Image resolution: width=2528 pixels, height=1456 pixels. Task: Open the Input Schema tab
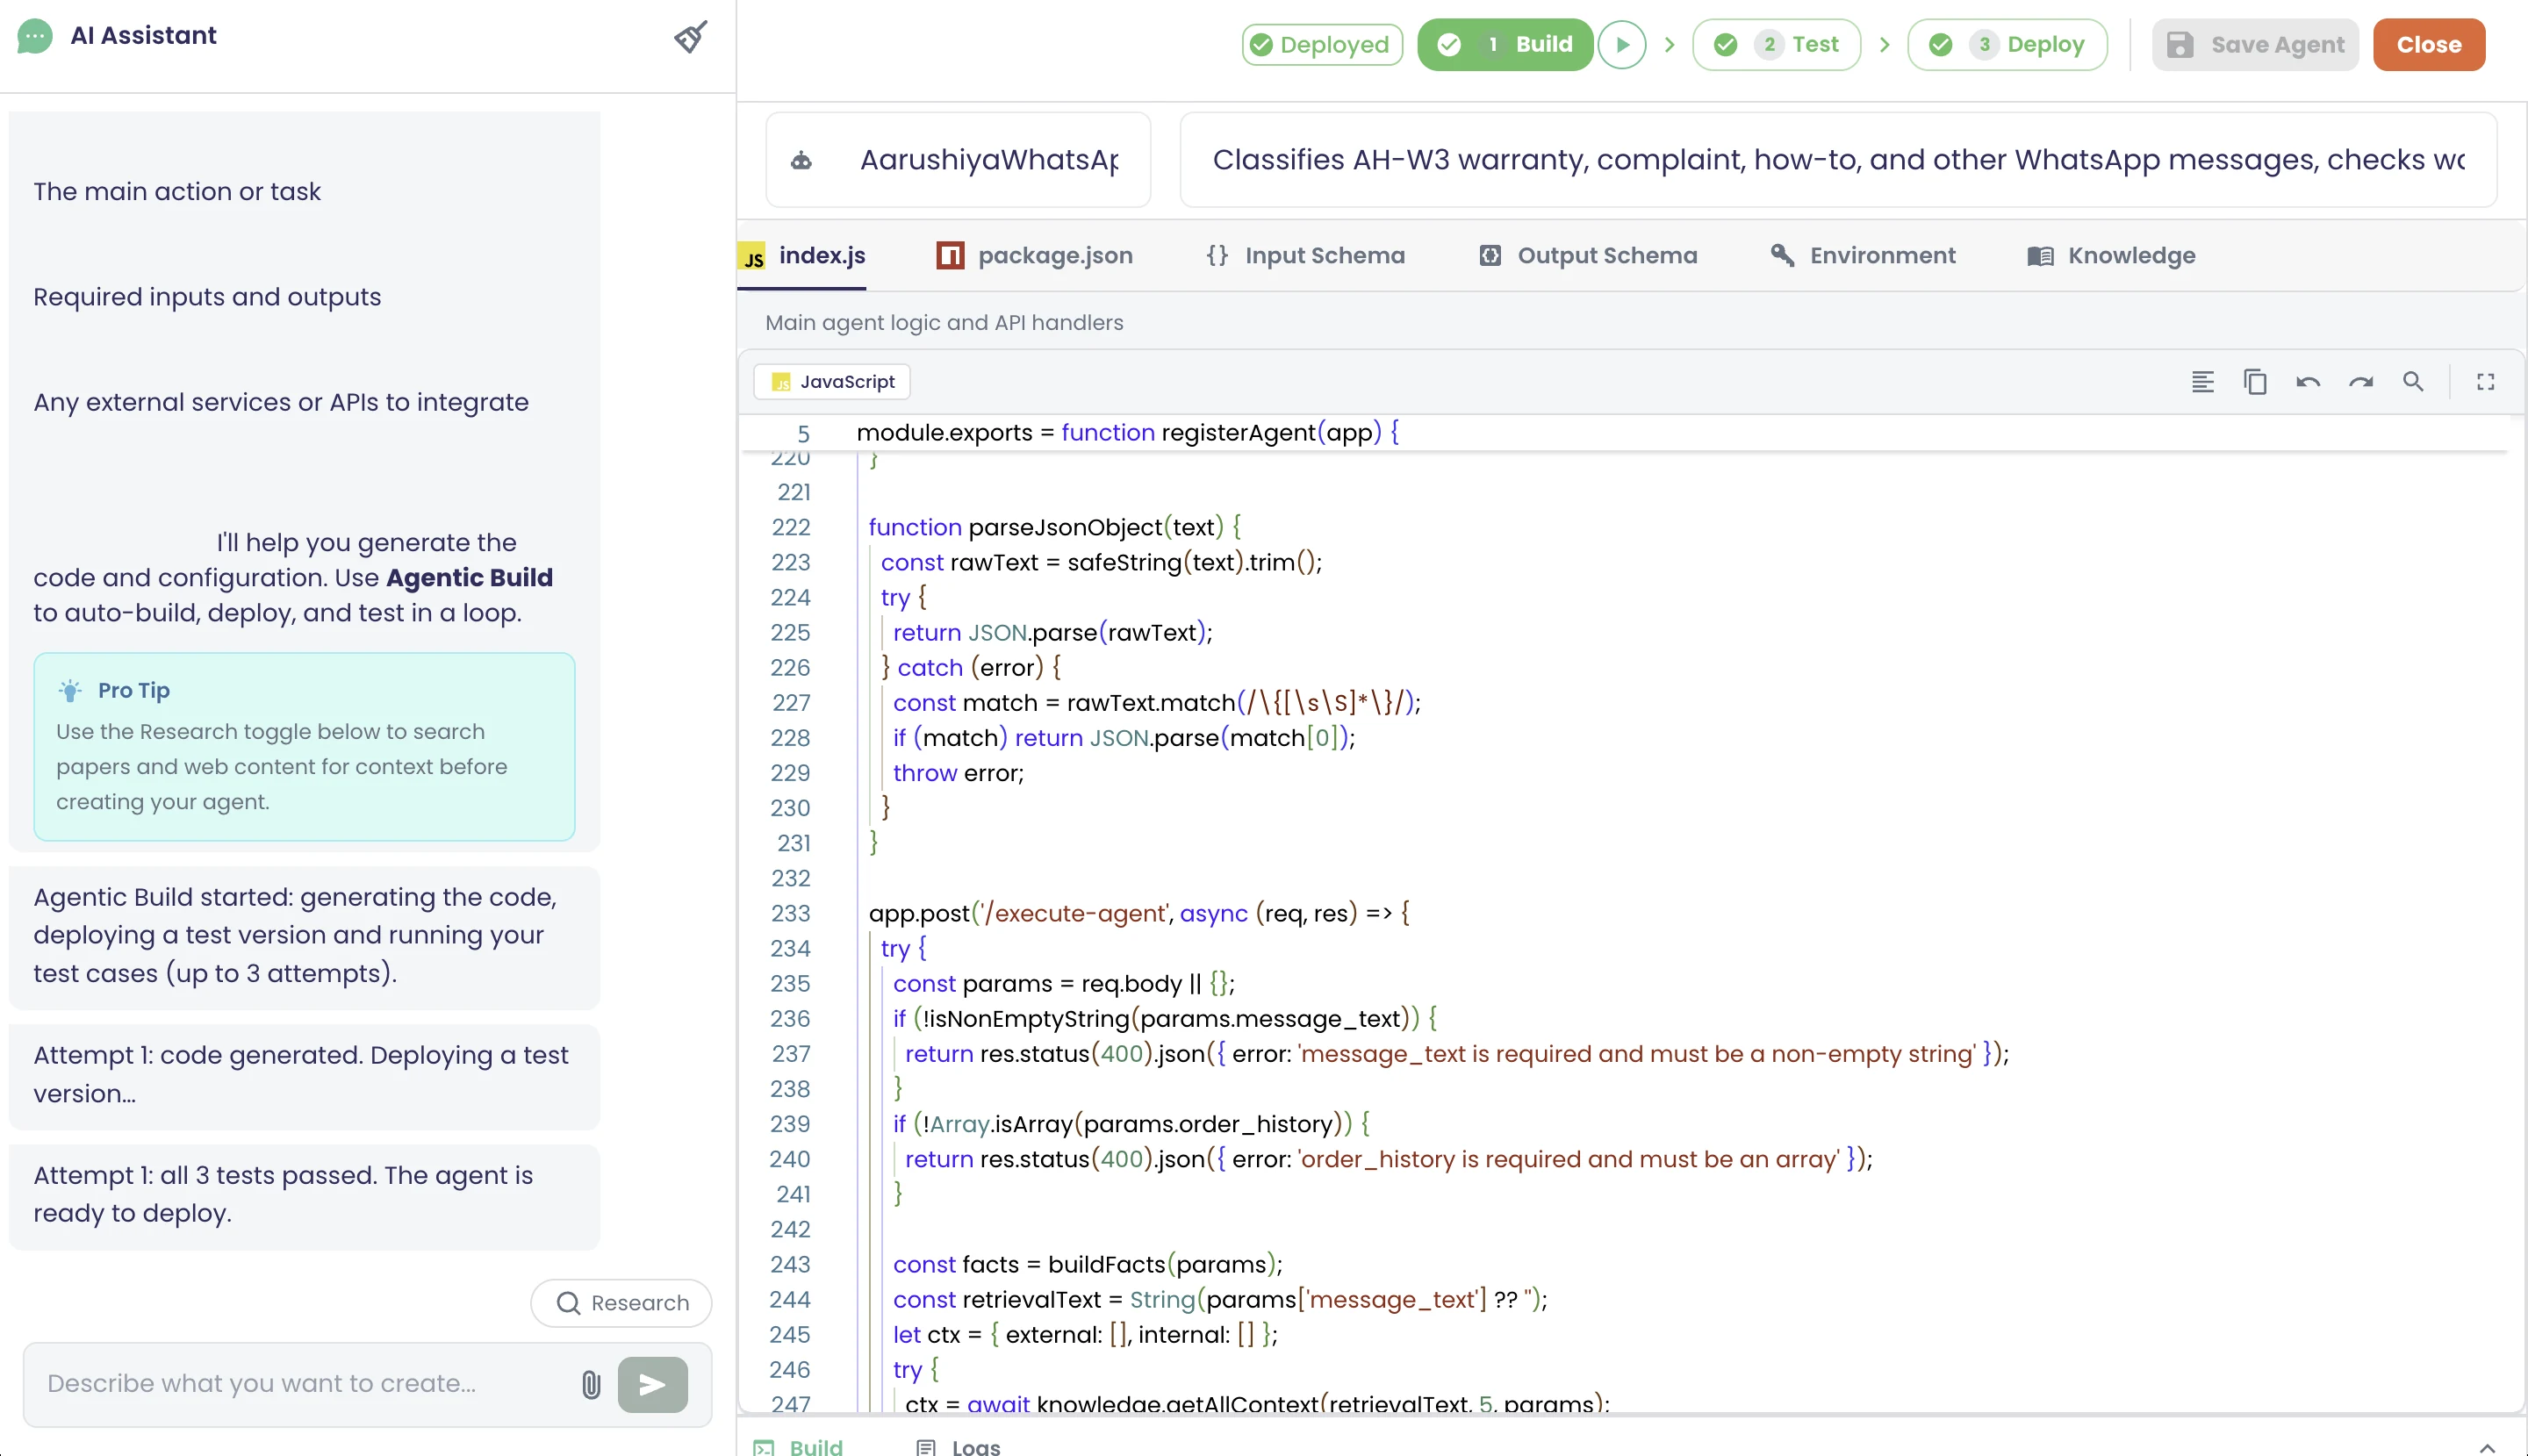[1305, 256]
